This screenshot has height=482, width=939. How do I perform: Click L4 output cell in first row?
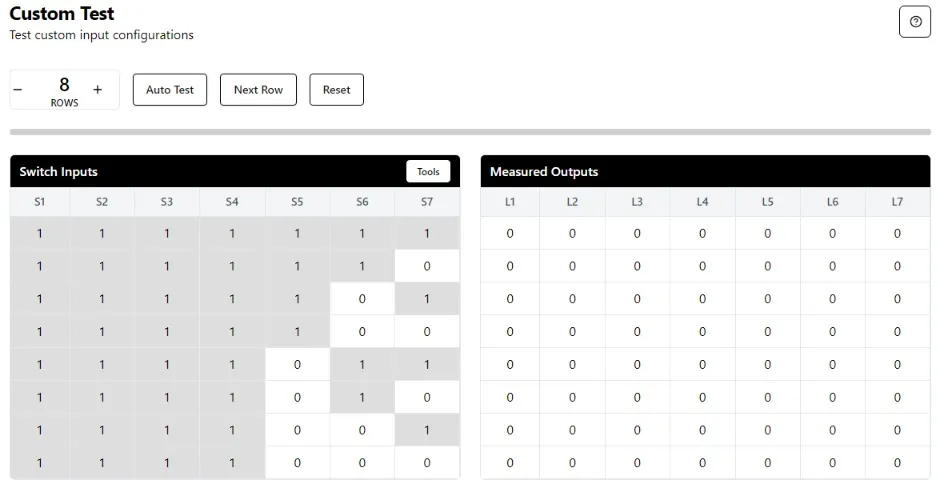point(702,234)
